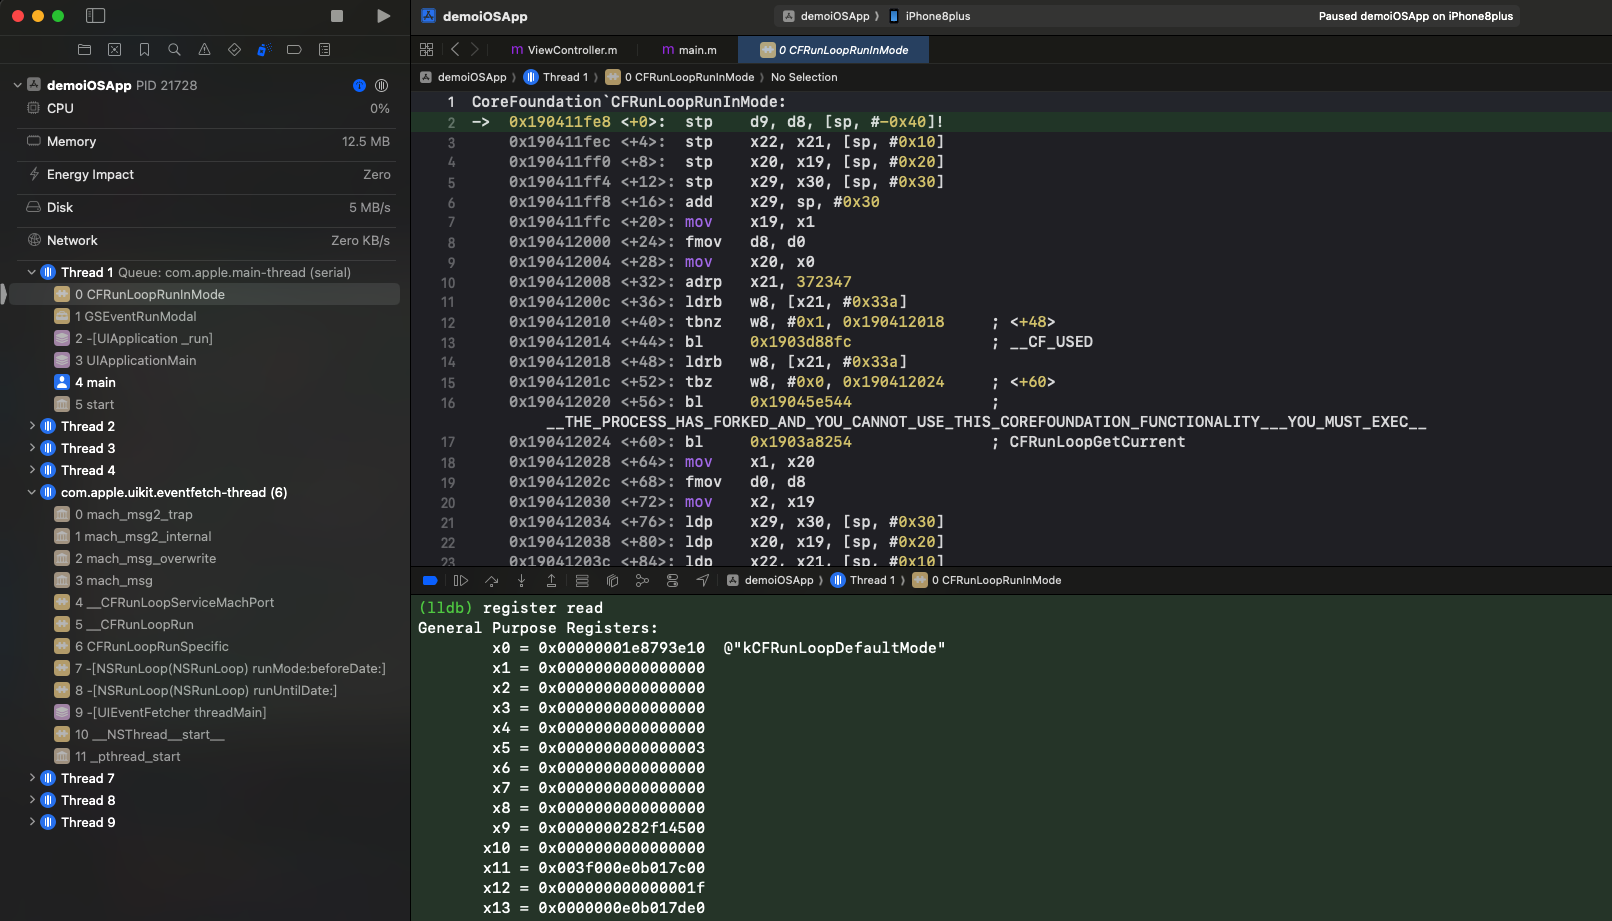Select frame 3 UIApplicationMain
The height and width of the screenshot is (921, 1612).
click(204, 360)
